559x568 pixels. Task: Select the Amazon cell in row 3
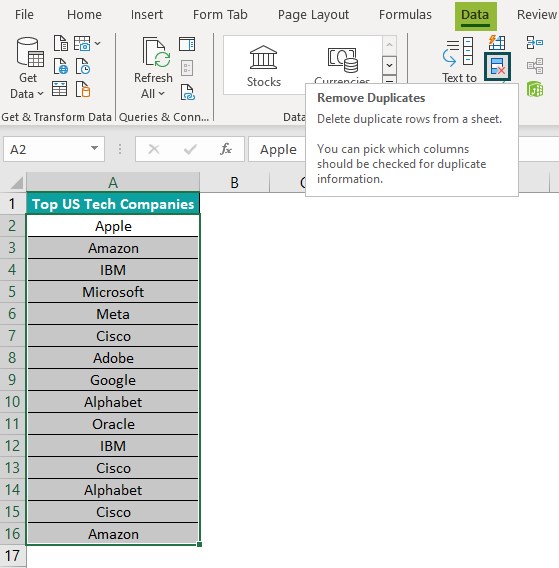tap(113, 248)
